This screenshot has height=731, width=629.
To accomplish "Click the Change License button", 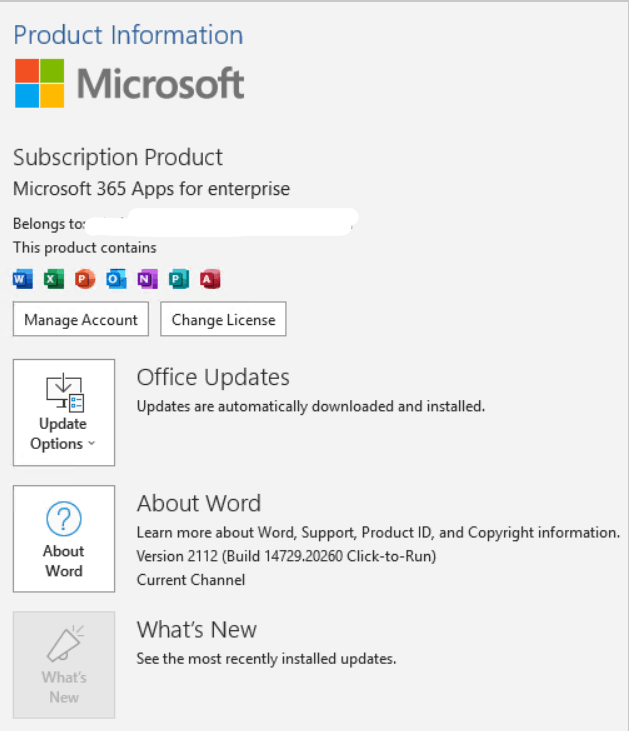I will [223, 319].
